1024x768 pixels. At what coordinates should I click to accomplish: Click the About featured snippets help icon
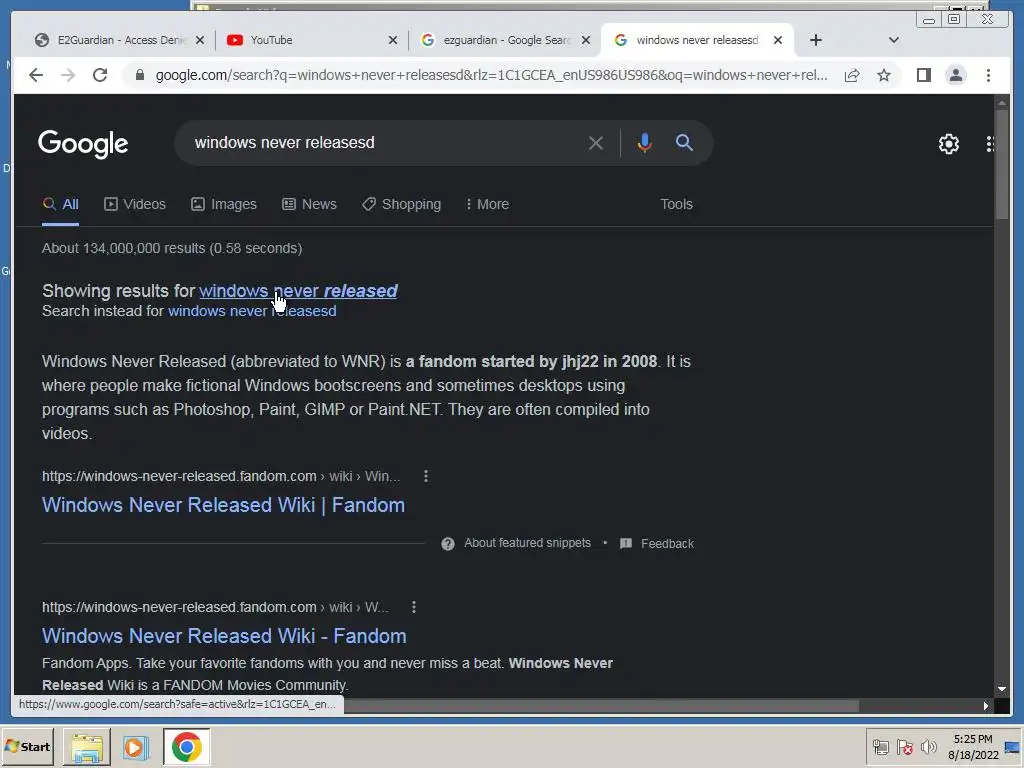coord(447,543)
